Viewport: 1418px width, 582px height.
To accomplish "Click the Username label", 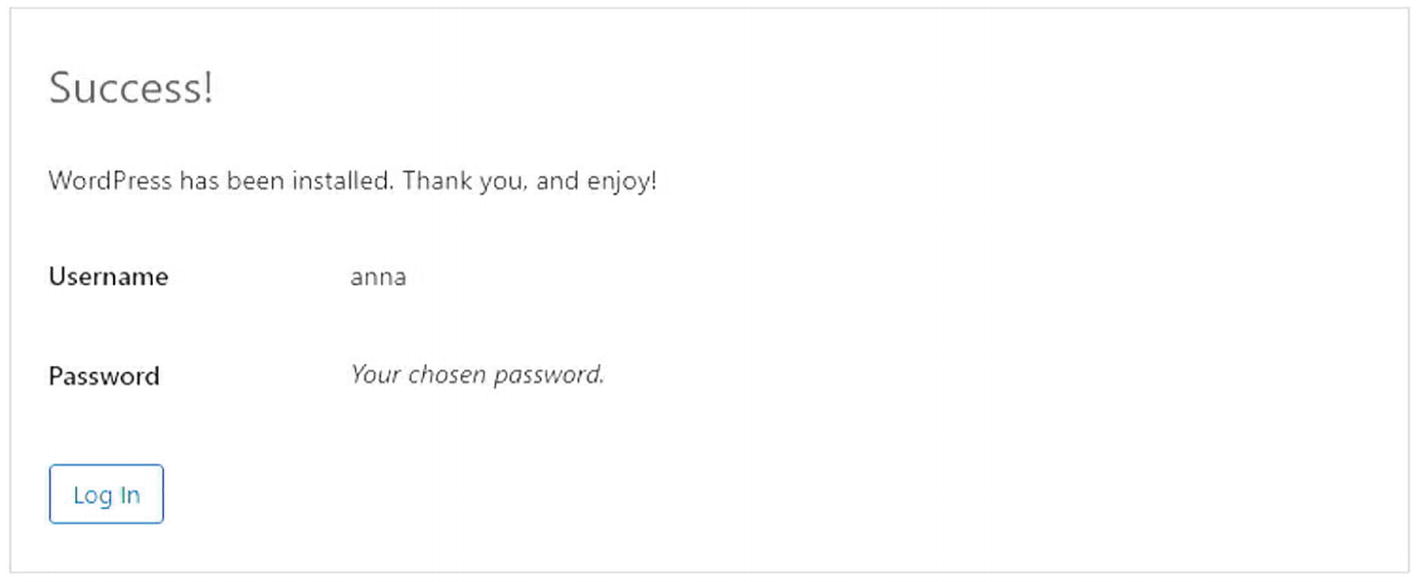I will [108, 277].
